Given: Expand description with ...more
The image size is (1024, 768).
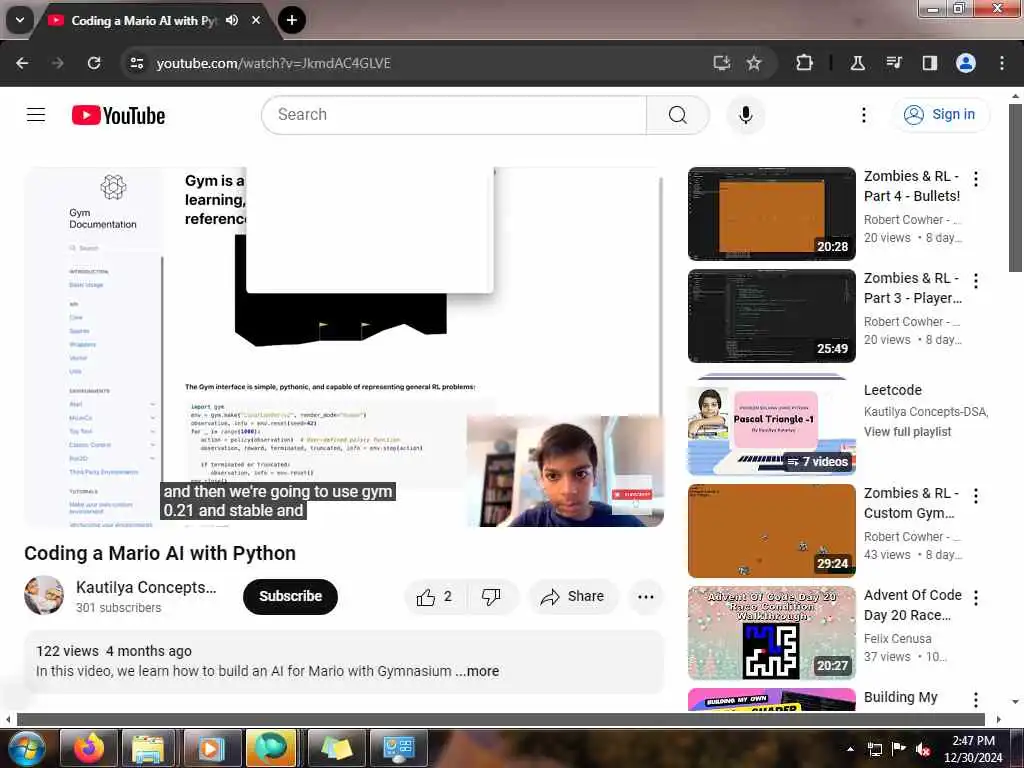Looking at the screenshot, I should click(477, 671).
